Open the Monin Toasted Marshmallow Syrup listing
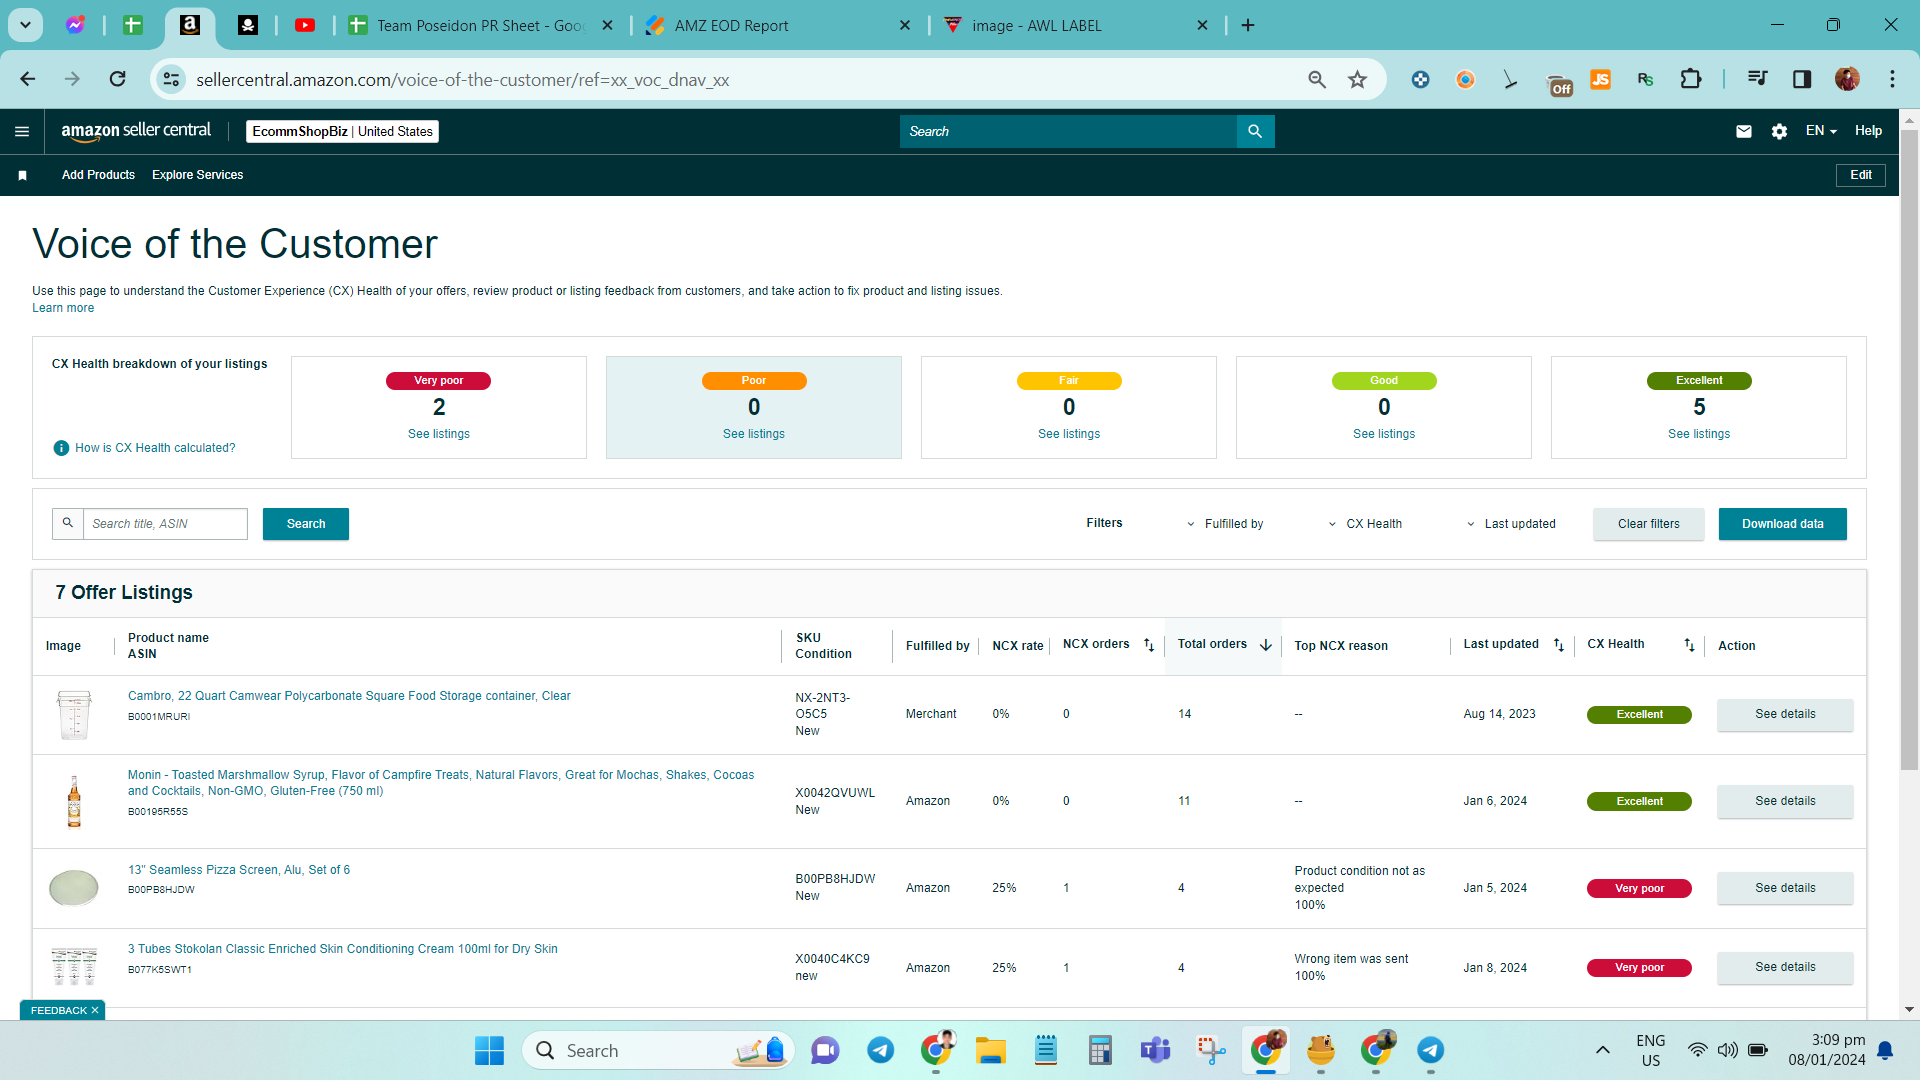 pos(441,783)
